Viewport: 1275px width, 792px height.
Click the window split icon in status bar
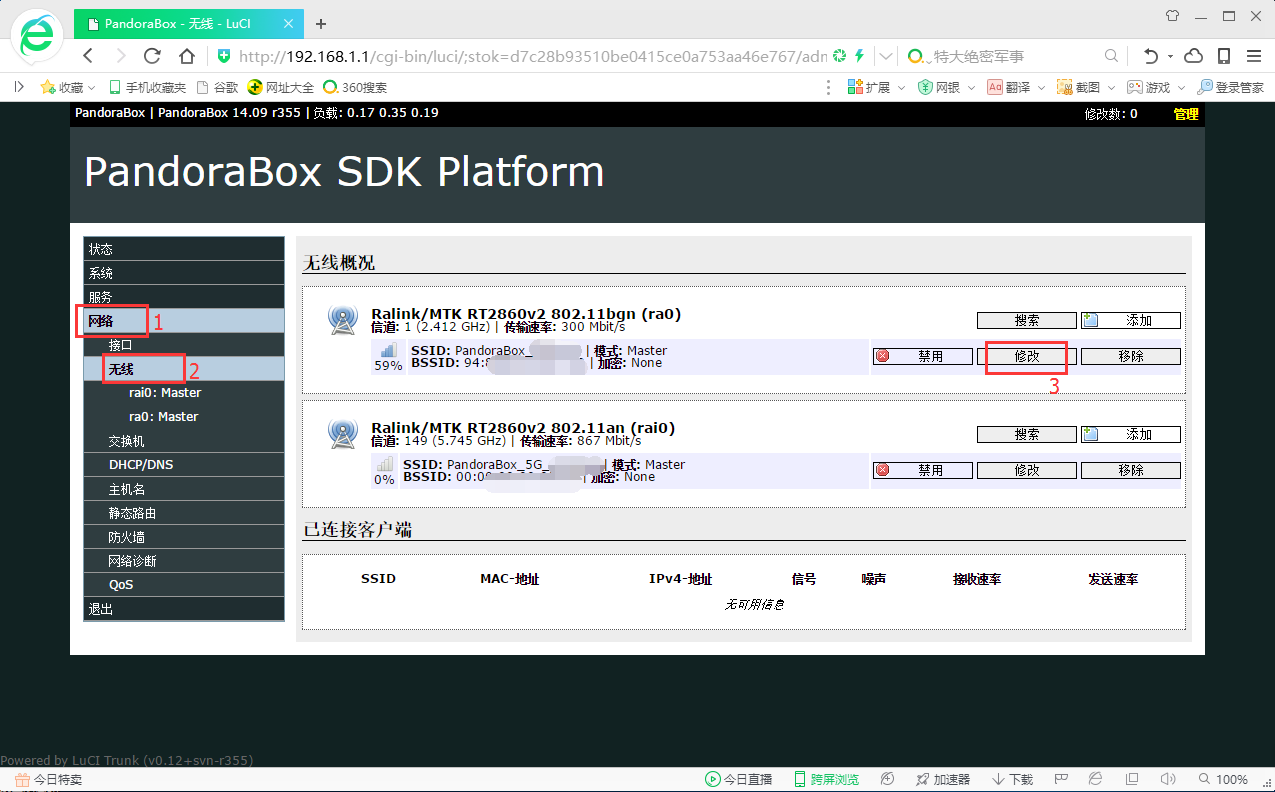click(1131, 779)
